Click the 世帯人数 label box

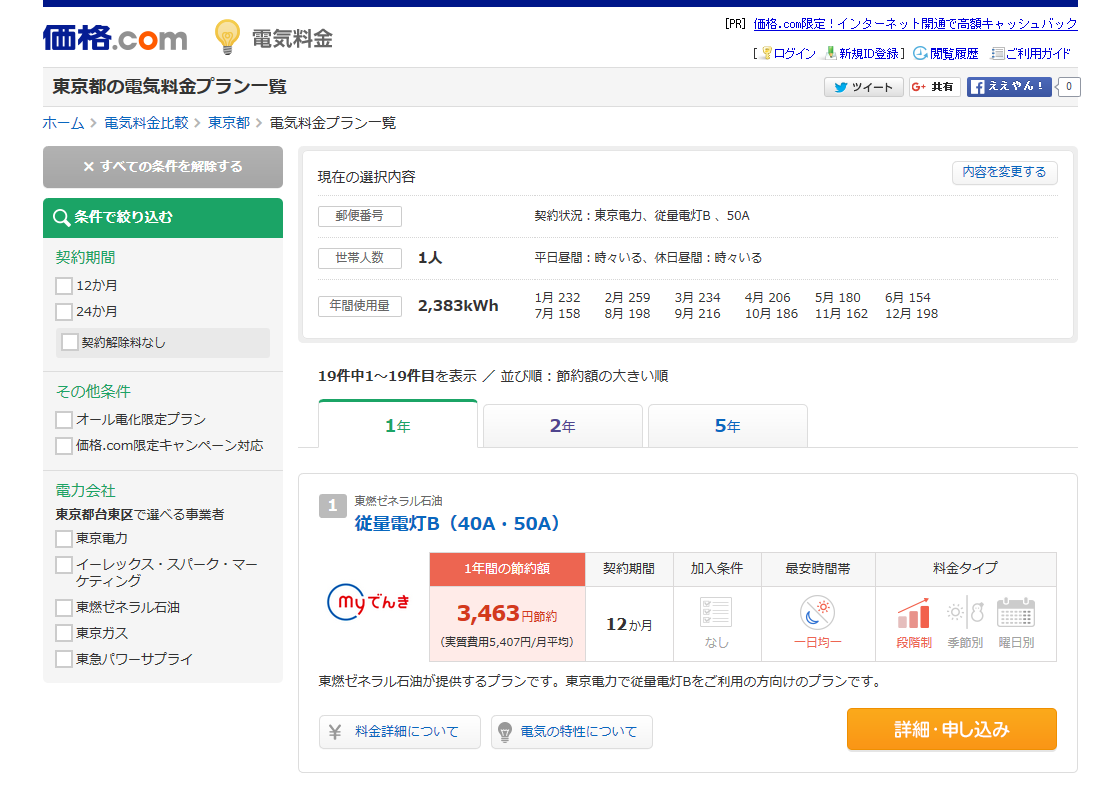point(359,258)
